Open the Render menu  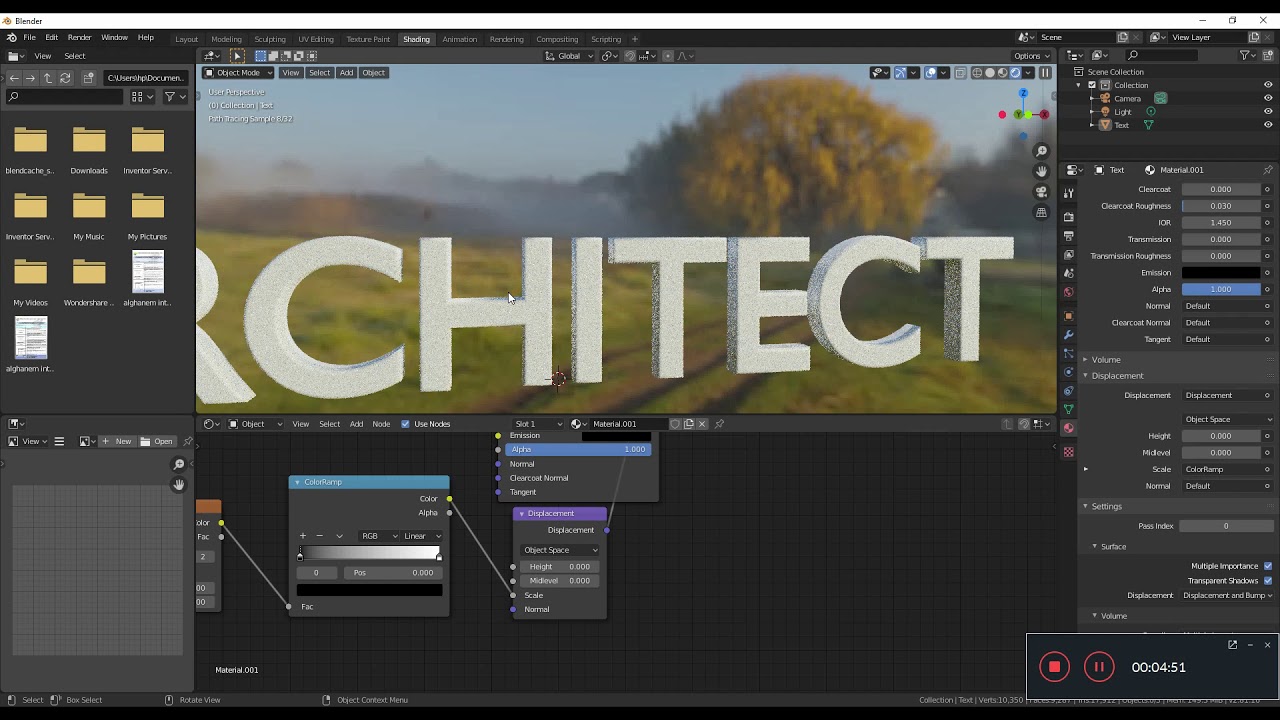[x=79, y=37]
